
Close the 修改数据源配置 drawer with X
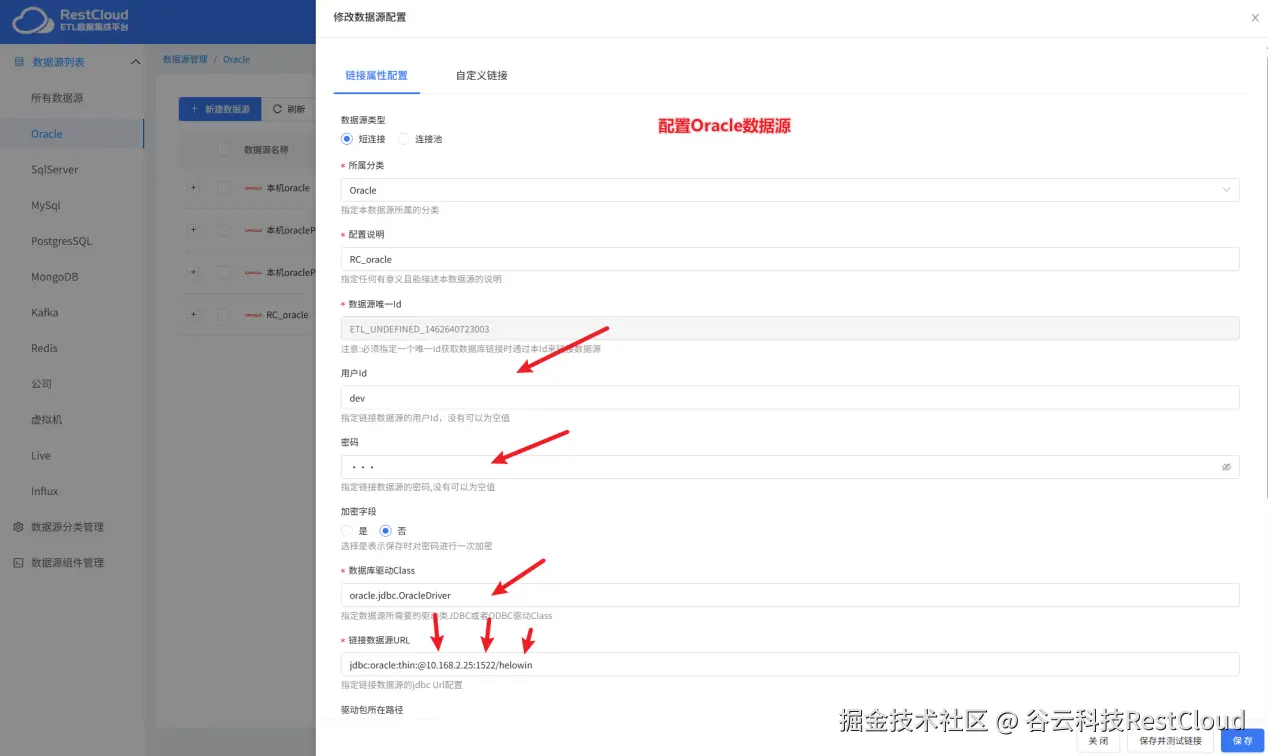pos(1255,18)
